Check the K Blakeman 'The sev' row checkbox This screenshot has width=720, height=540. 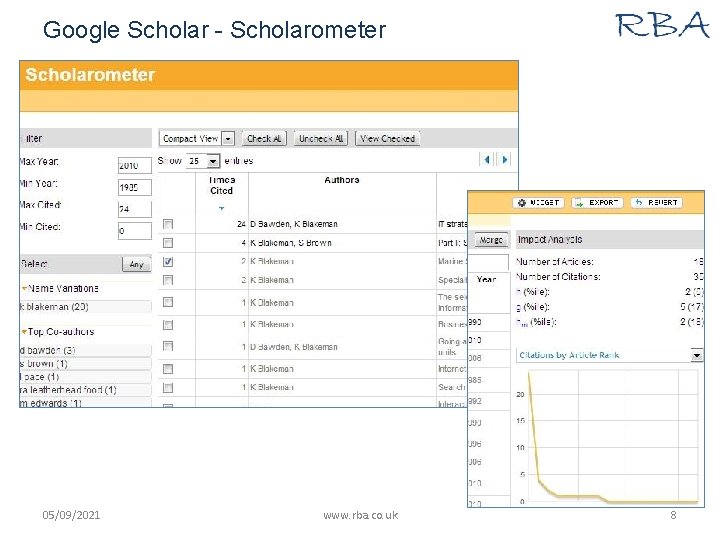pos(168,302)
